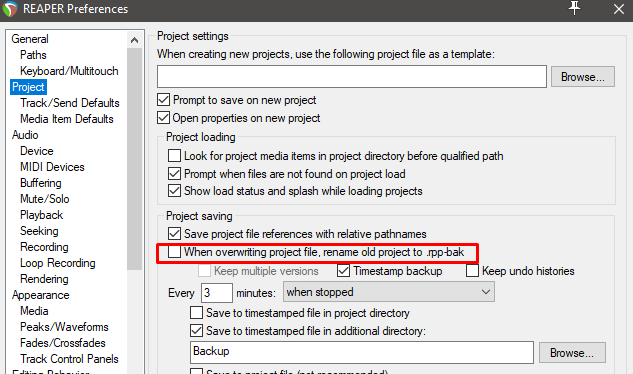Screen dimensions: 633x374
Task: Open Track Control Panels preferences
Action: pos(69,359)
